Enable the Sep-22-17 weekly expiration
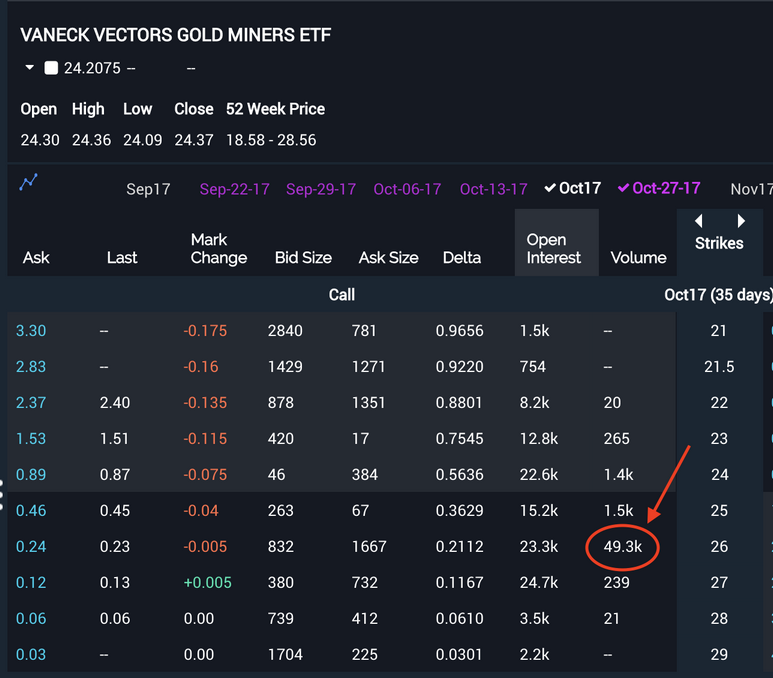The height and width of the screenshot is (678, 773). pos(234,189)
